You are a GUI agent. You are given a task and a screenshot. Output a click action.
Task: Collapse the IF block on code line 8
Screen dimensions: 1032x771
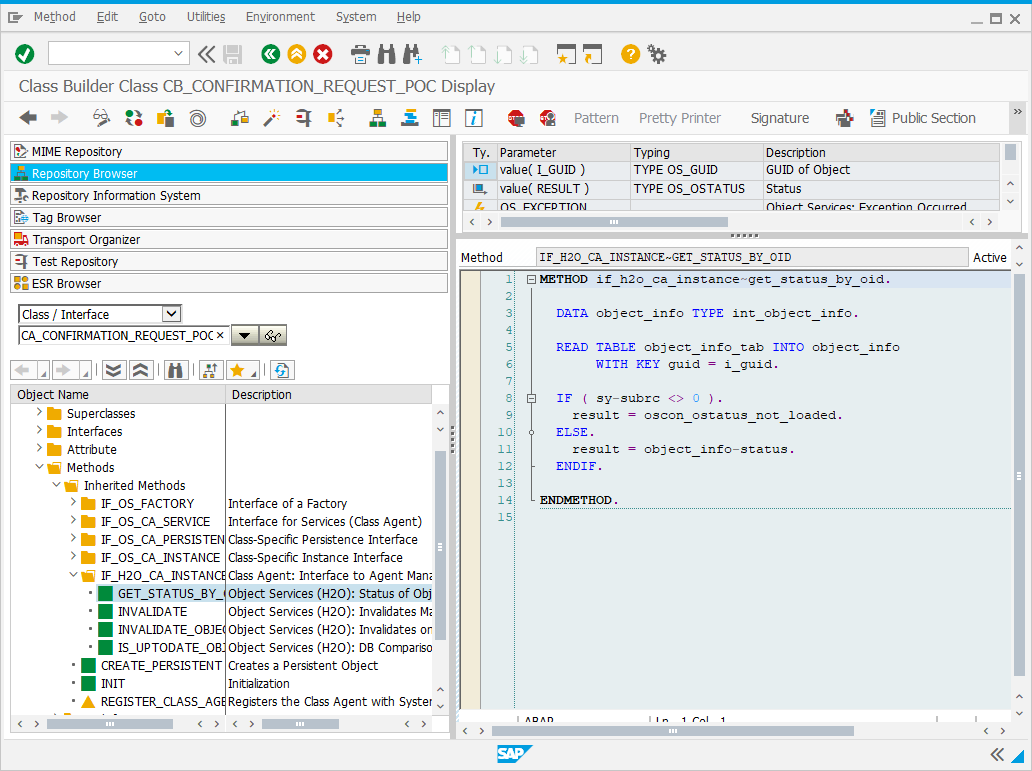point(531,398)
